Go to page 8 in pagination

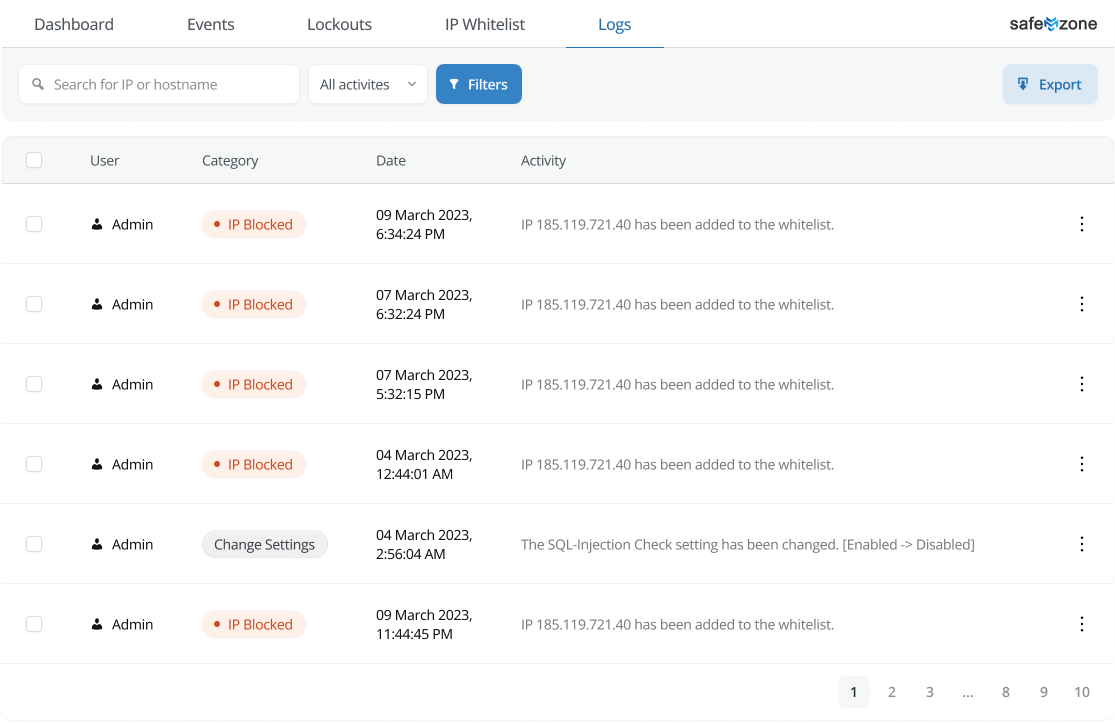coord(1005,692)
